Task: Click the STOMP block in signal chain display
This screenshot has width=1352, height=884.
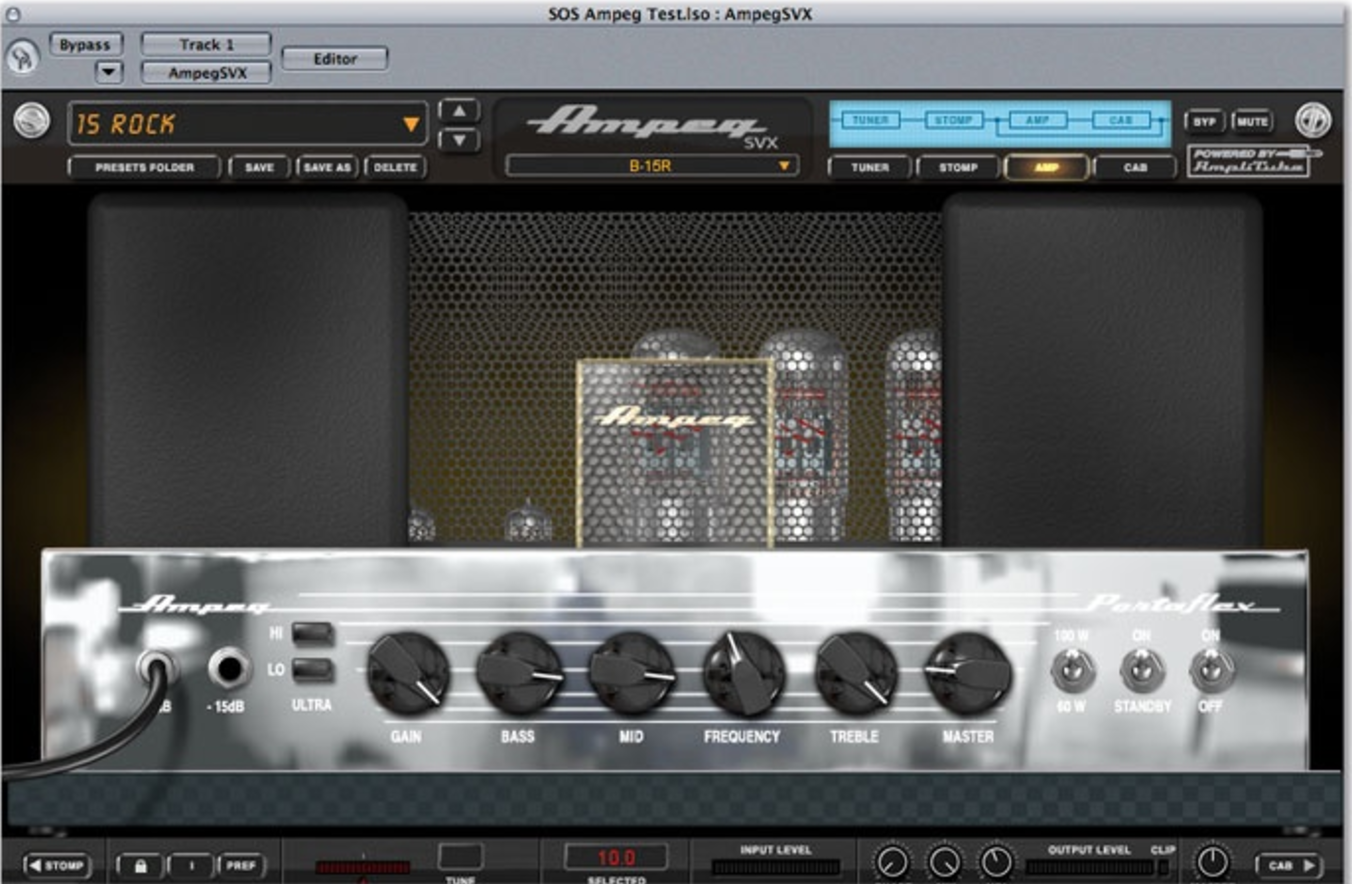Action: [x=953, y=121]
